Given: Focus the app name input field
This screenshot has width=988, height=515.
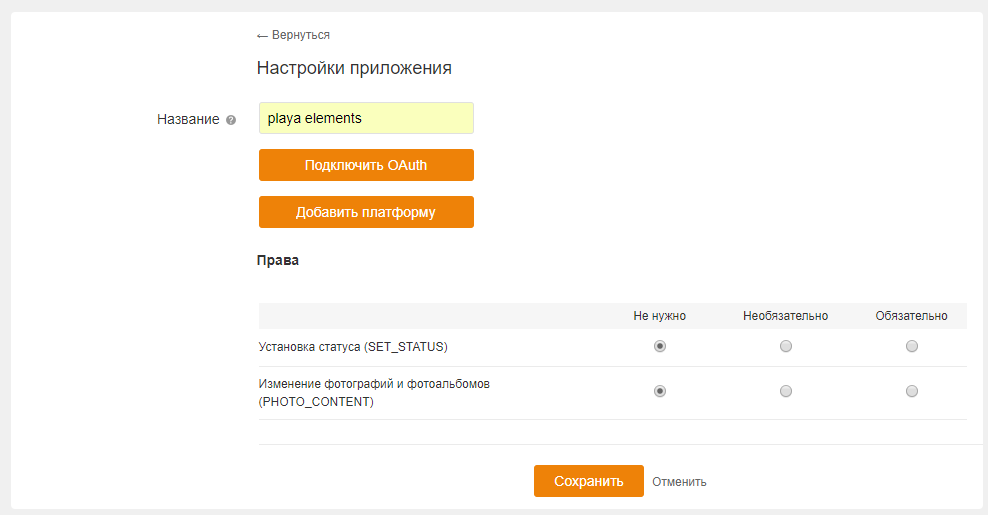Looking at the screenshot, I should (x=366, y=118).
